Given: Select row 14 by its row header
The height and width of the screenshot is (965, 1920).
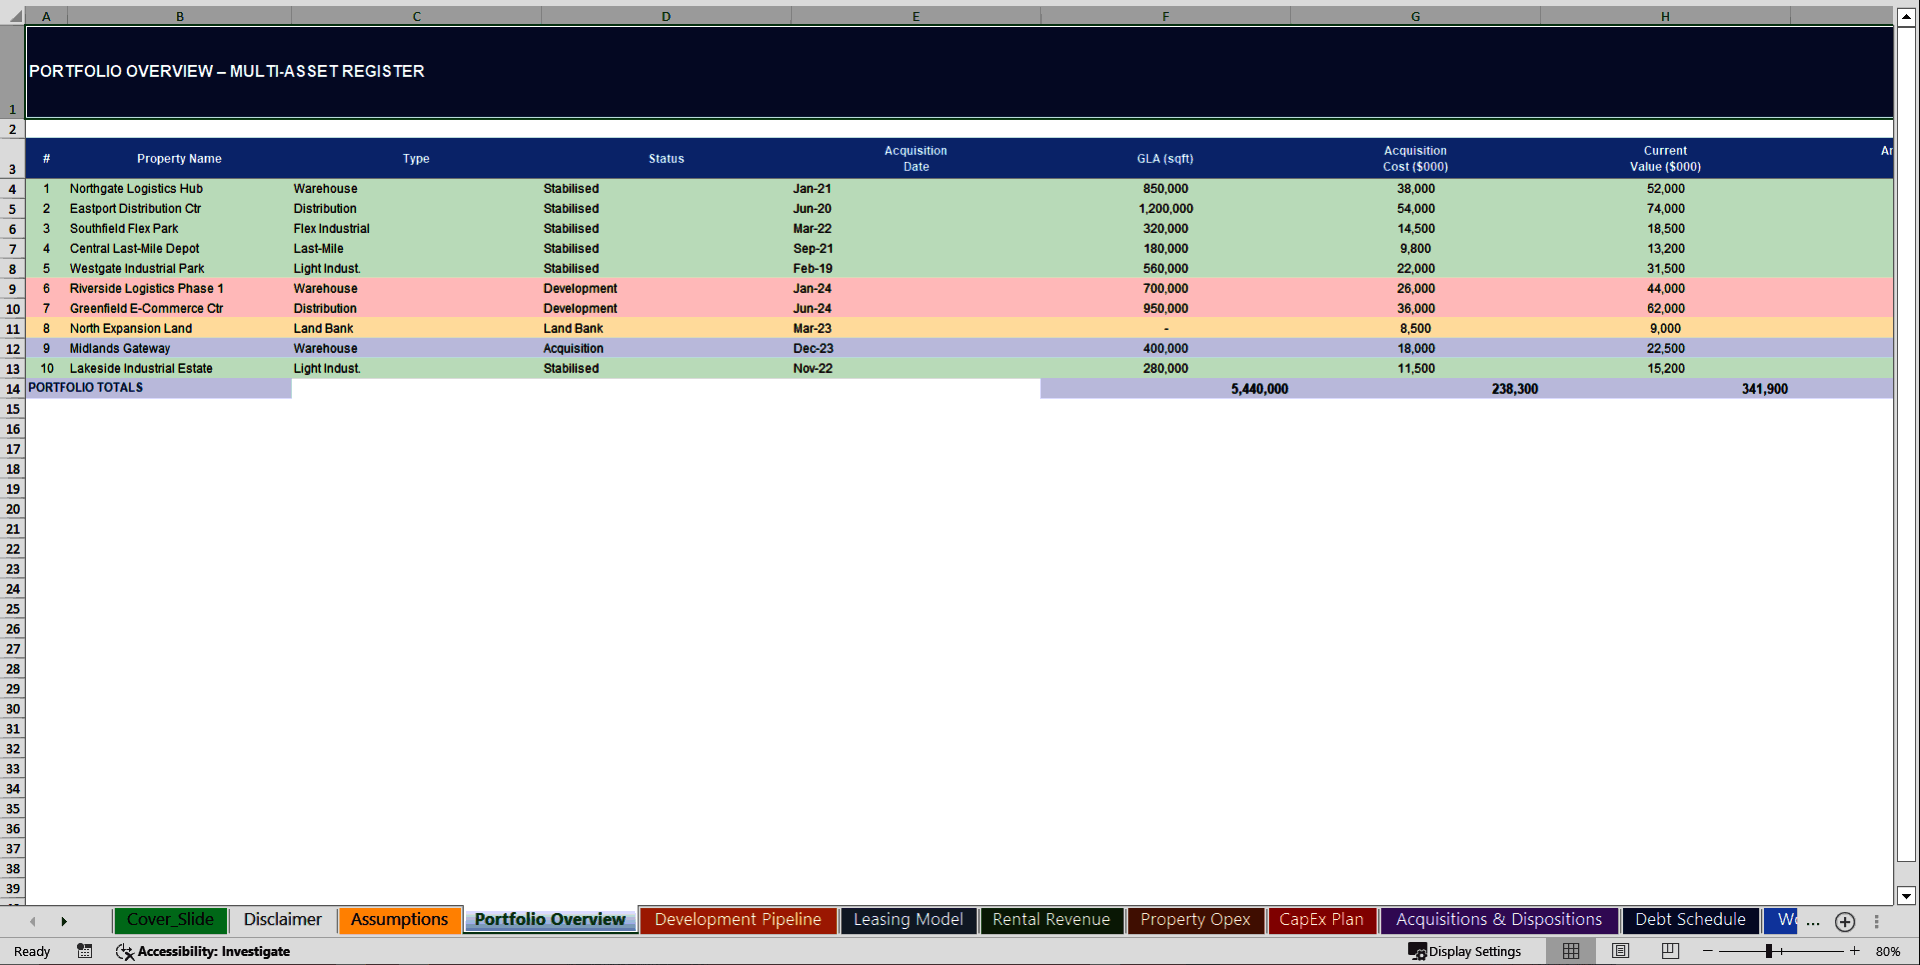Looking at the screenshot, I should 12,388.
